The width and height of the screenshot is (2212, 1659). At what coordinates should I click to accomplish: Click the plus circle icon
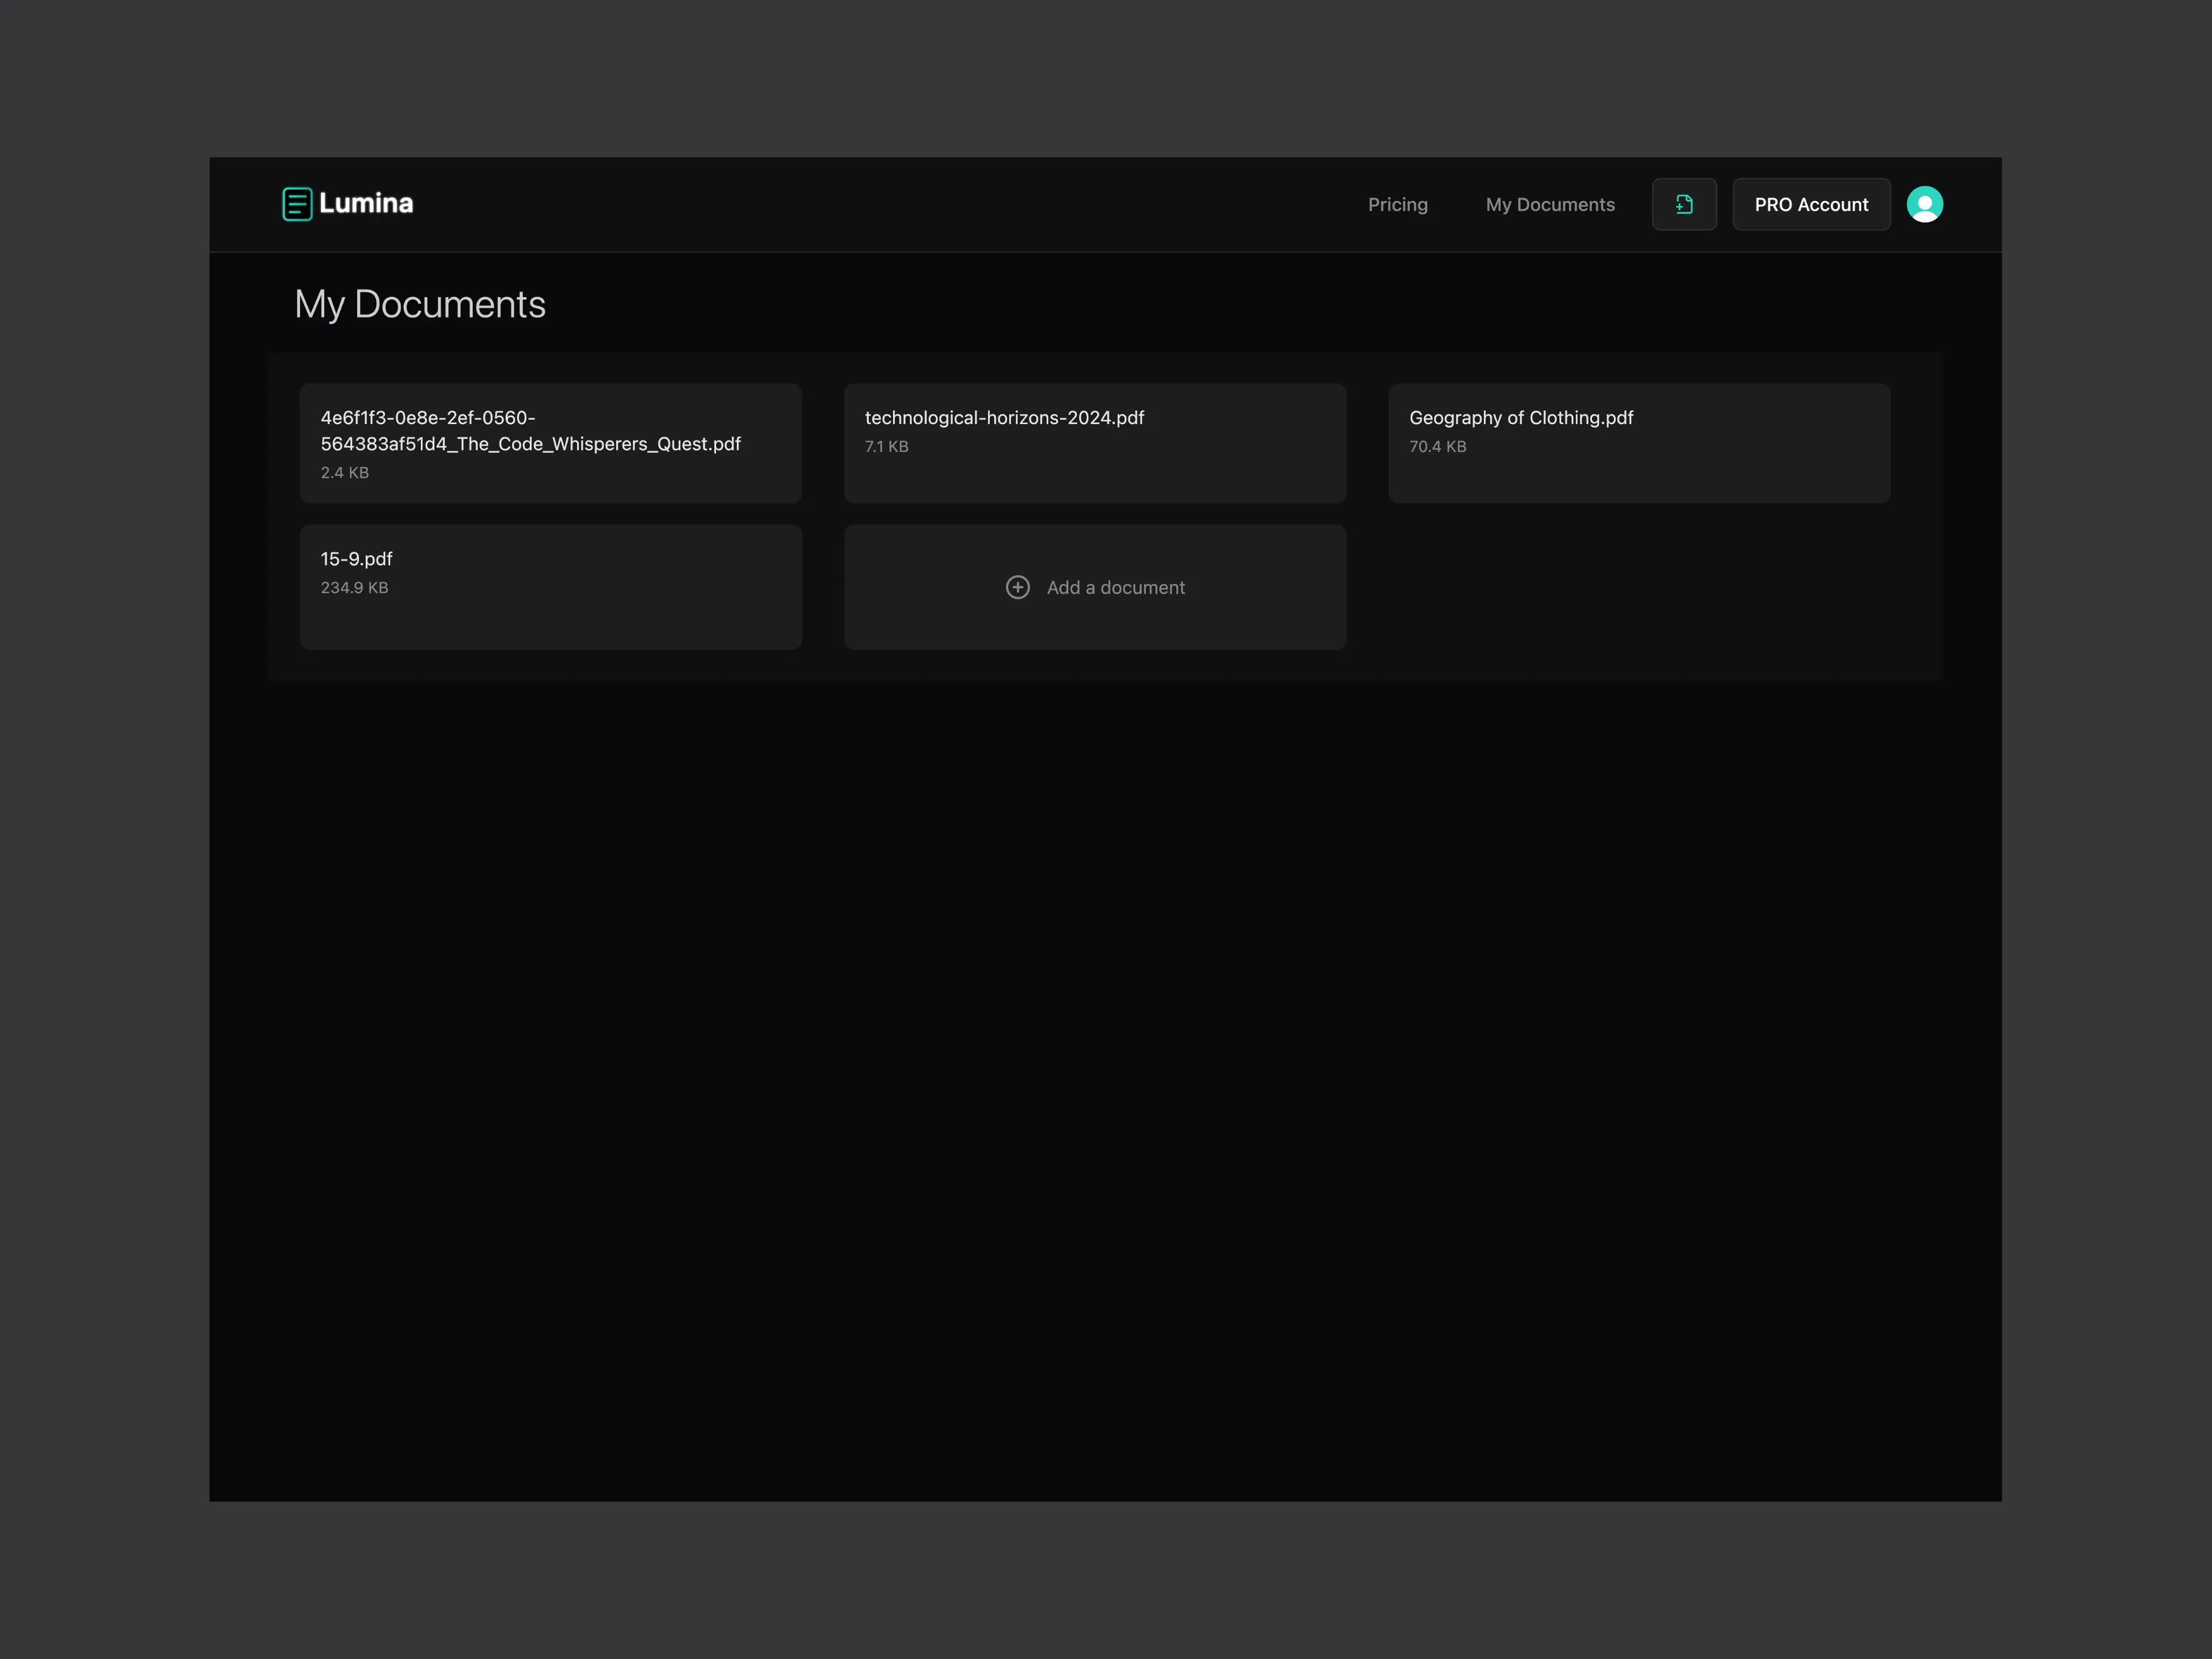(1017, 588)
